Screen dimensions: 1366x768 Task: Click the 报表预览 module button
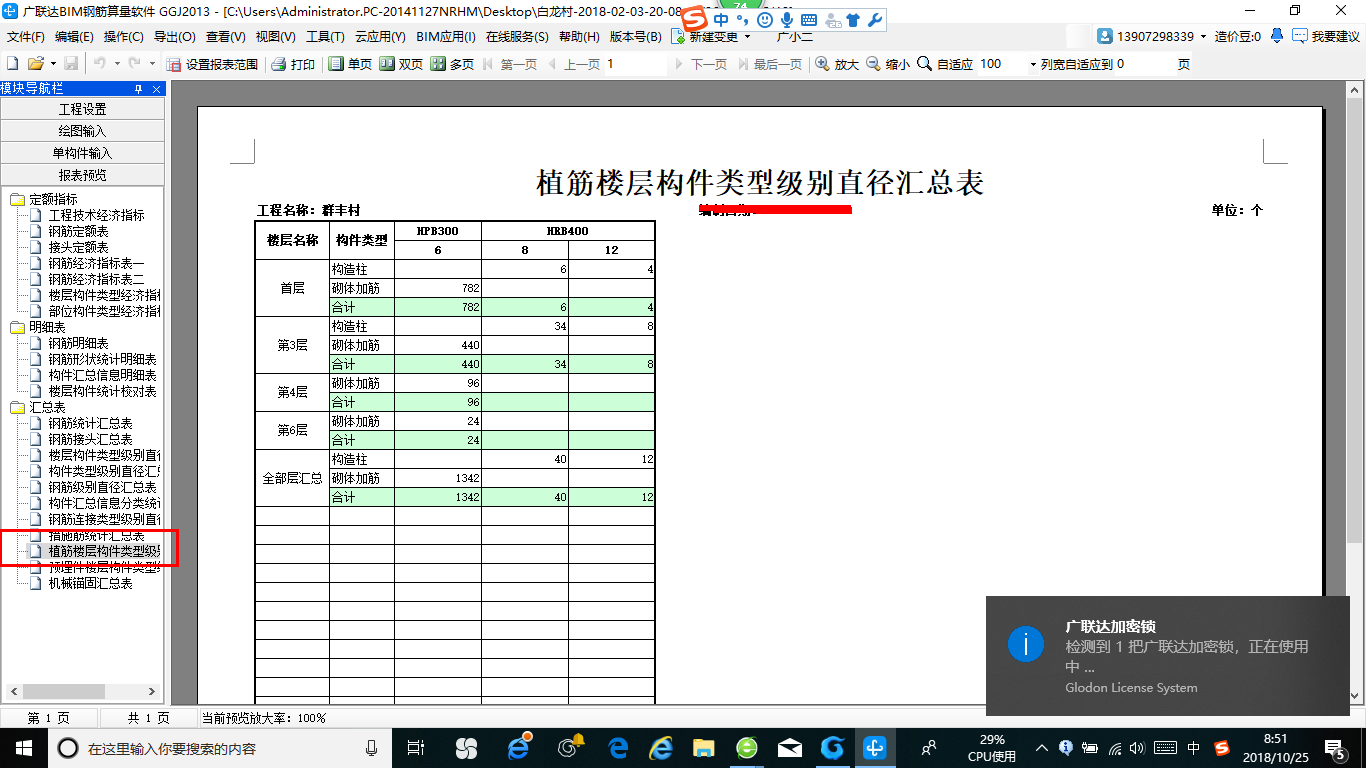pyautogui.click(x=82, y=175)
